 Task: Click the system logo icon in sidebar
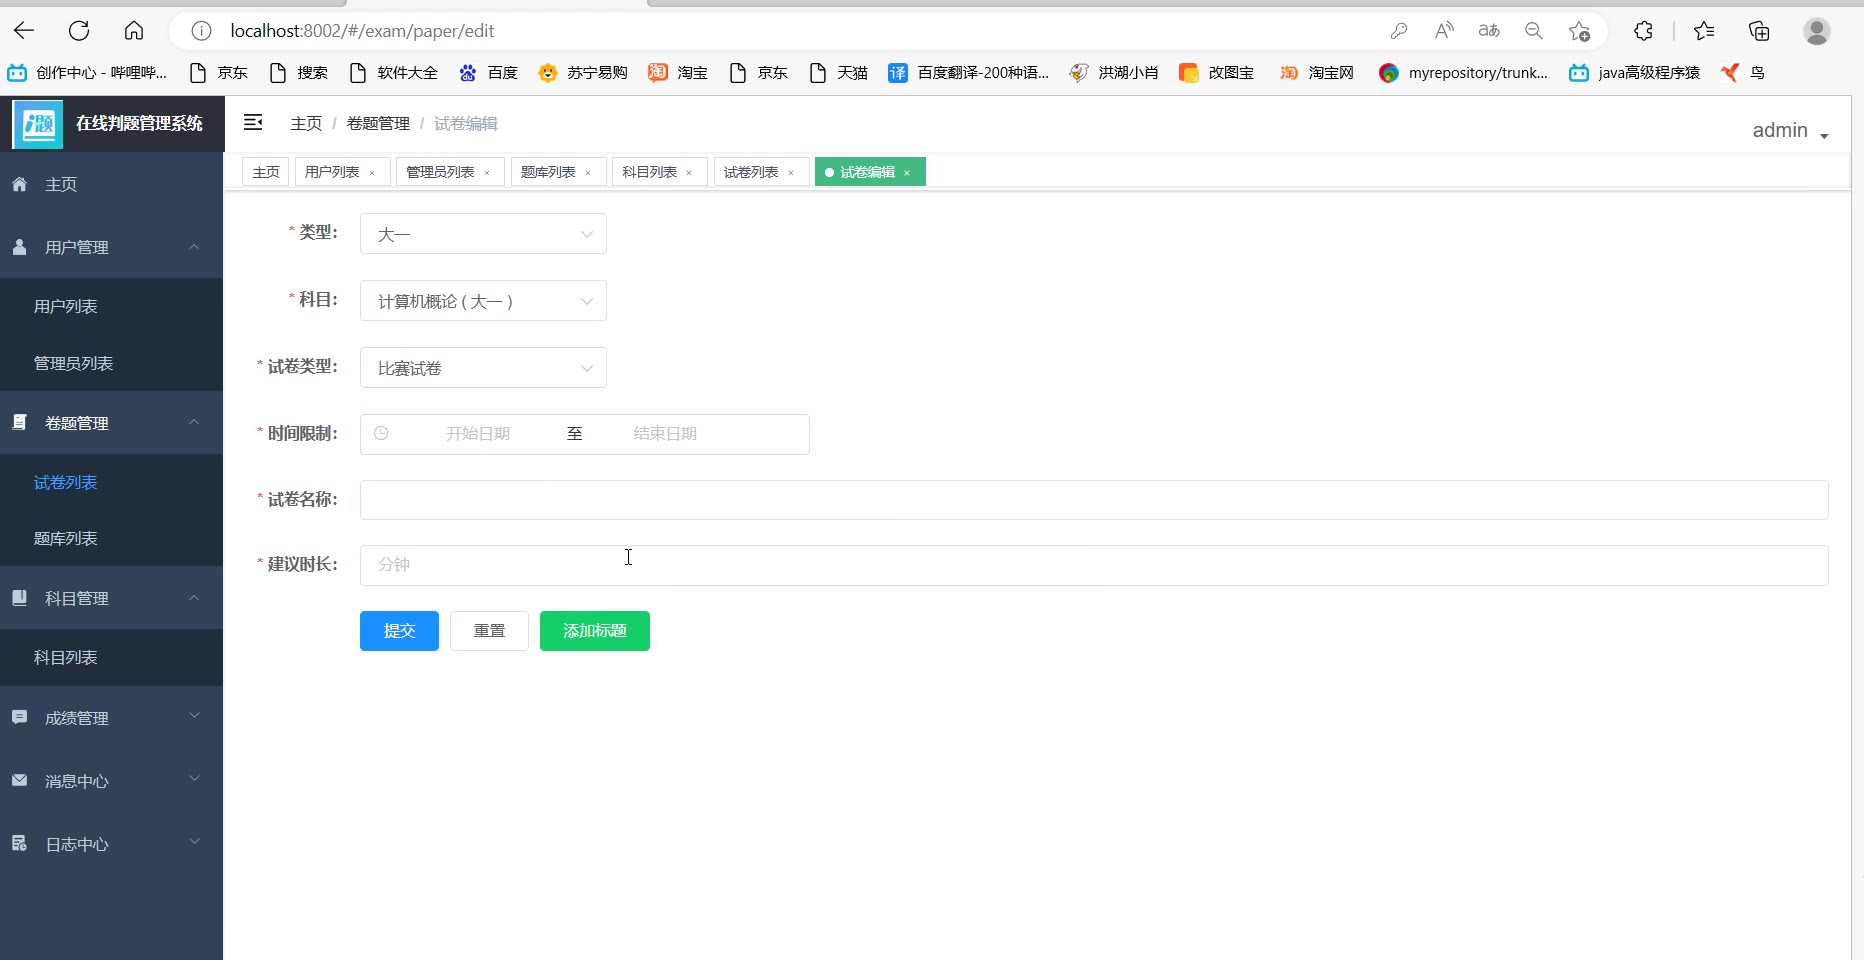(38, 124)
